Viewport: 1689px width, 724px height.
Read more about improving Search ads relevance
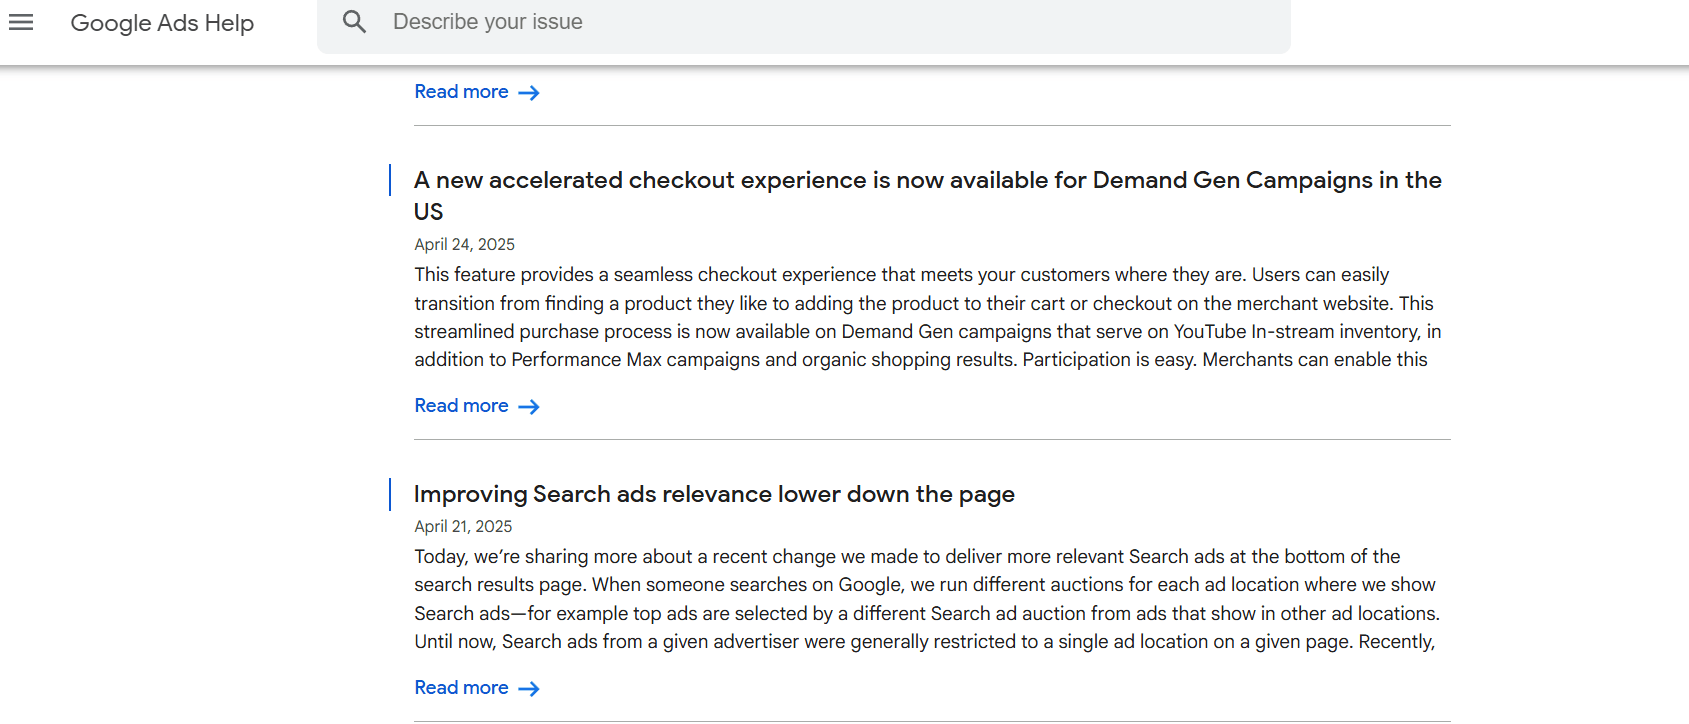tap(461, 688)
